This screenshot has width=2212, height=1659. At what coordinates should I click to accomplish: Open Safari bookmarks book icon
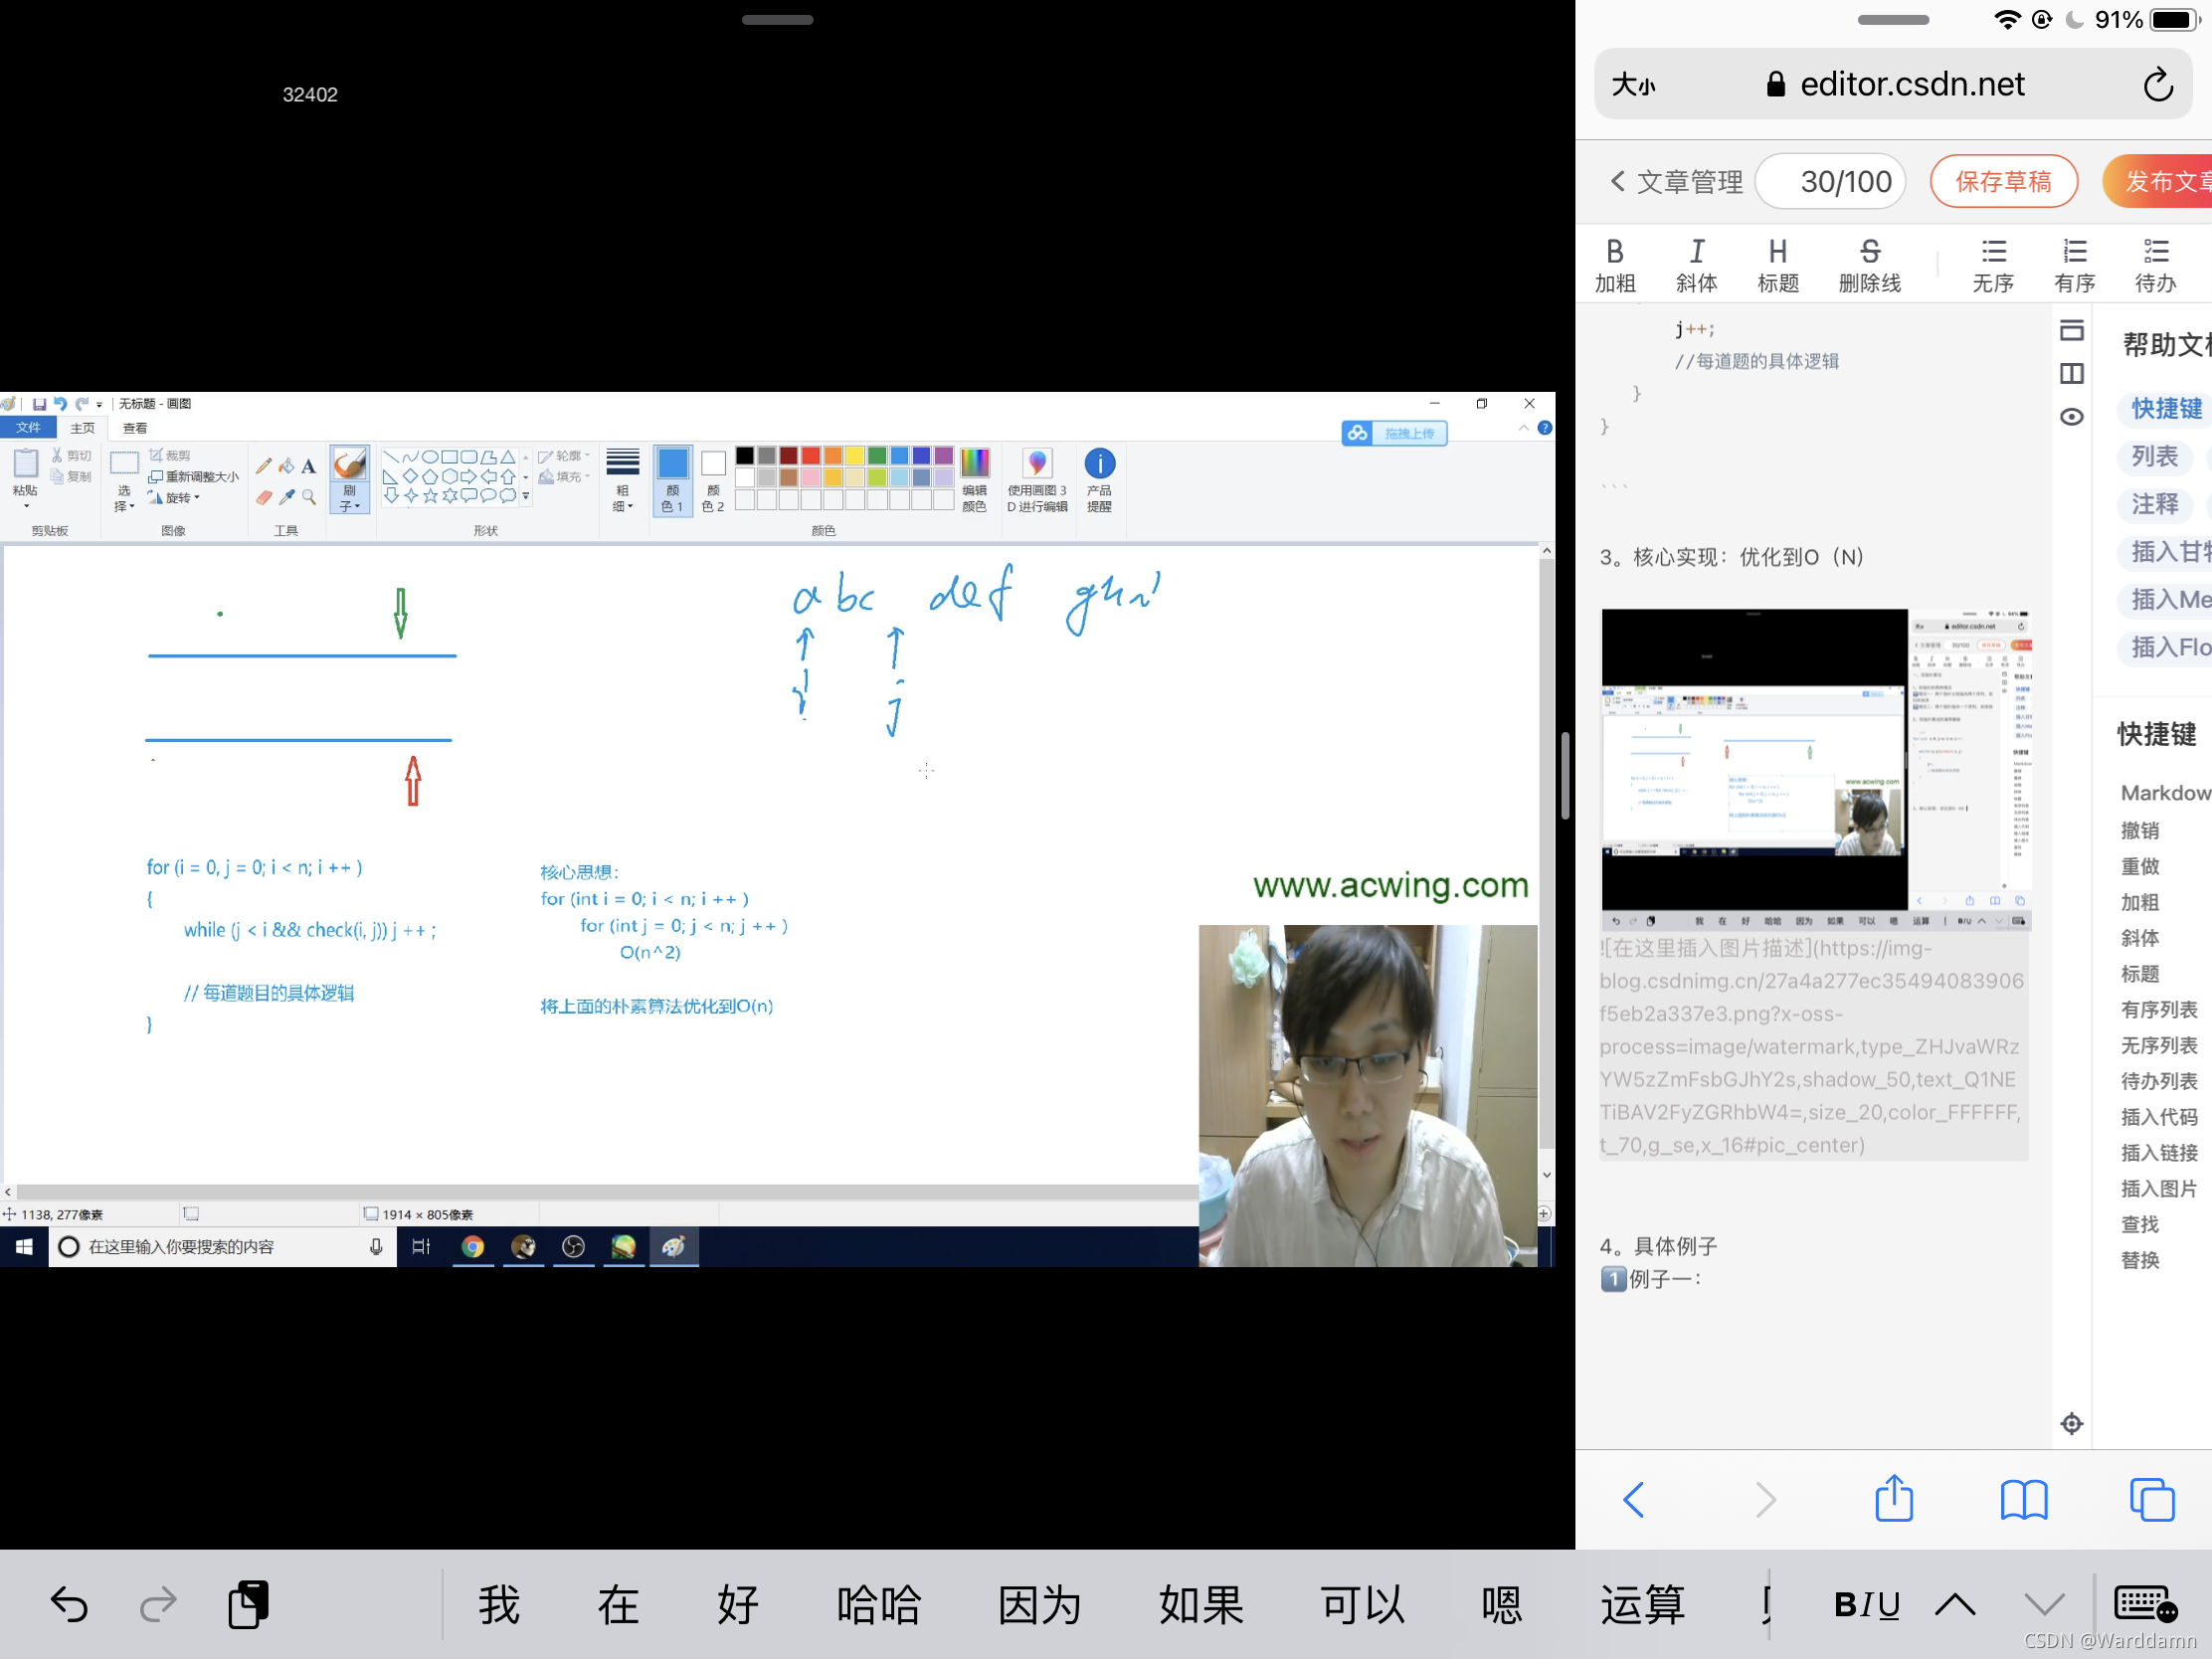[x=2023, y=1499]
